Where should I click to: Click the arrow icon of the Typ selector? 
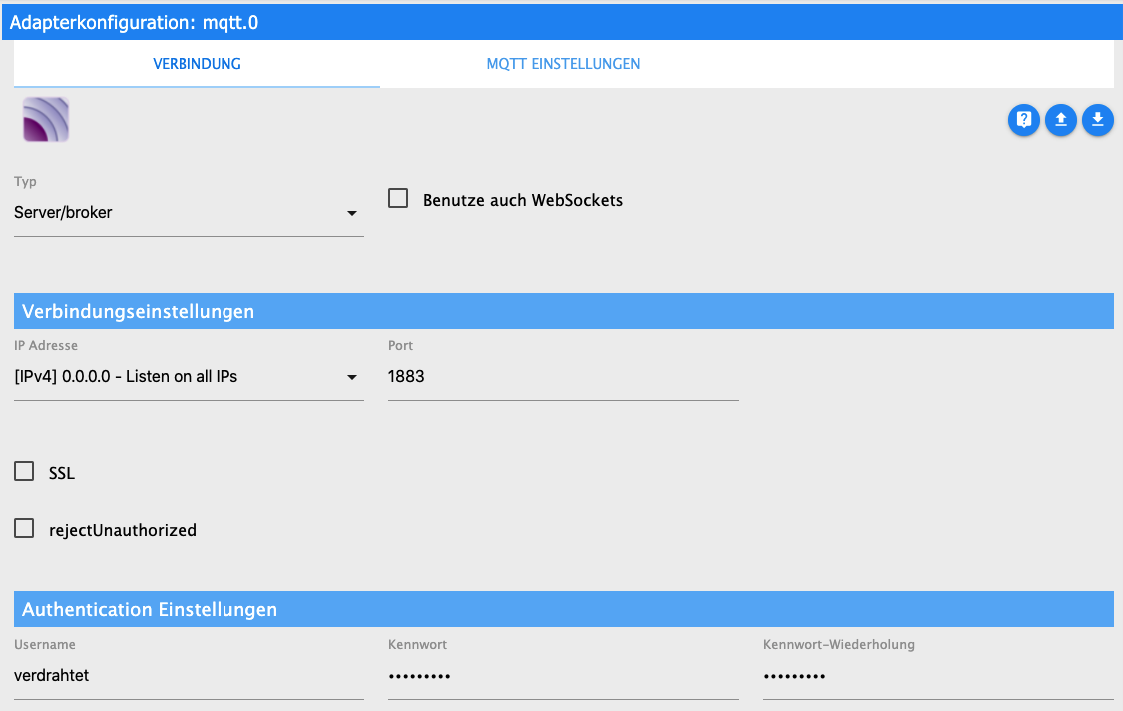351,213
